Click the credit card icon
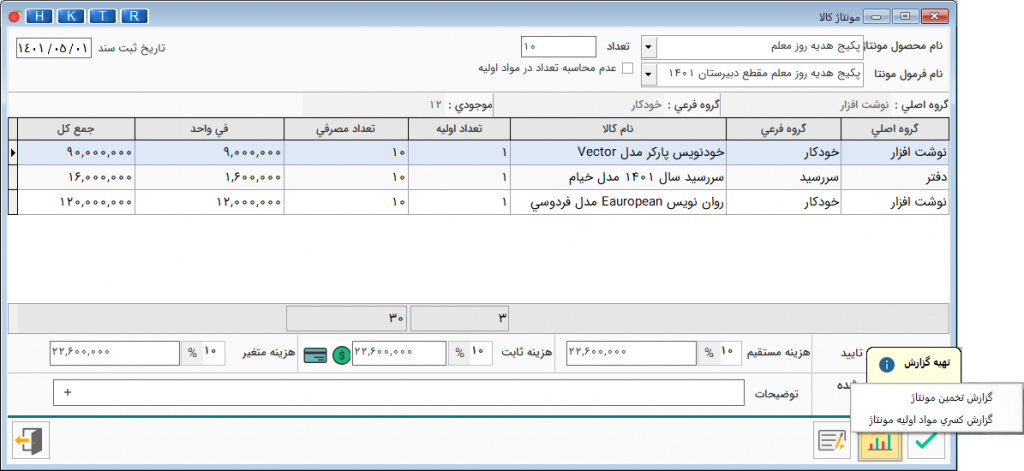 tap(316, 356)
